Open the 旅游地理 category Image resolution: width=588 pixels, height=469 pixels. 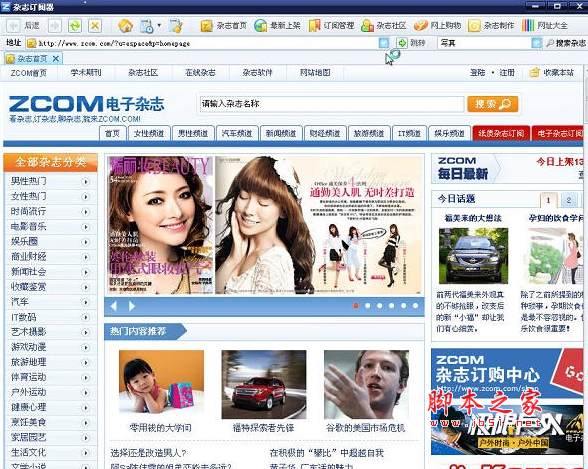coord(28,362)
